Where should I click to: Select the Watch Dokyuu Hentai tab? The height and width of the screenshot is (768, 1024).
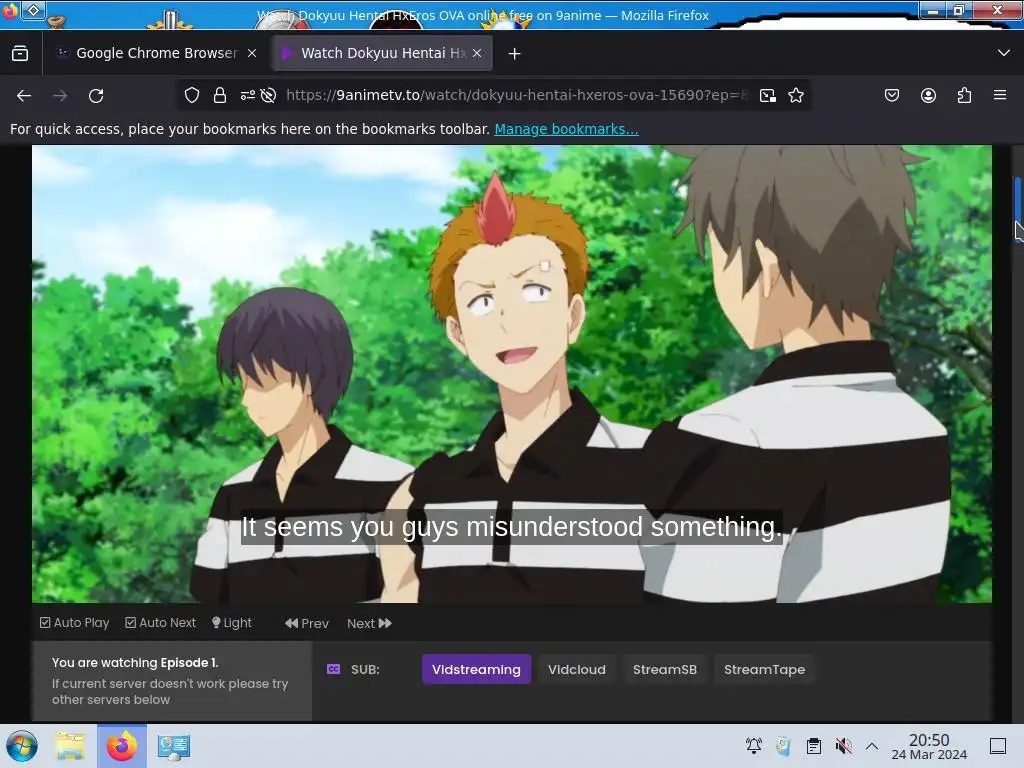click(382, 53)
